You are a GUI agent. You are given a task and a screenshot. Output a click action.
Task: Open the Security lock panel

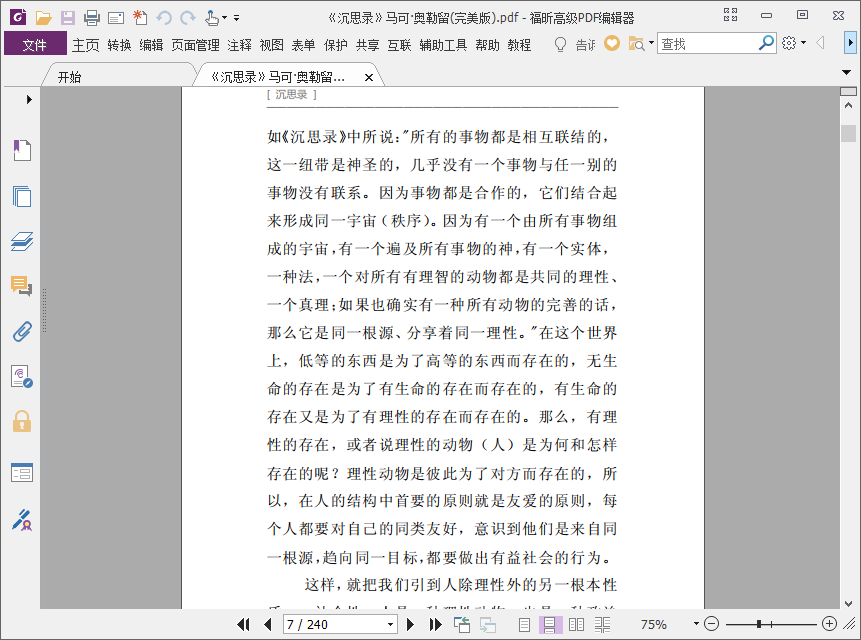[22, 422]
